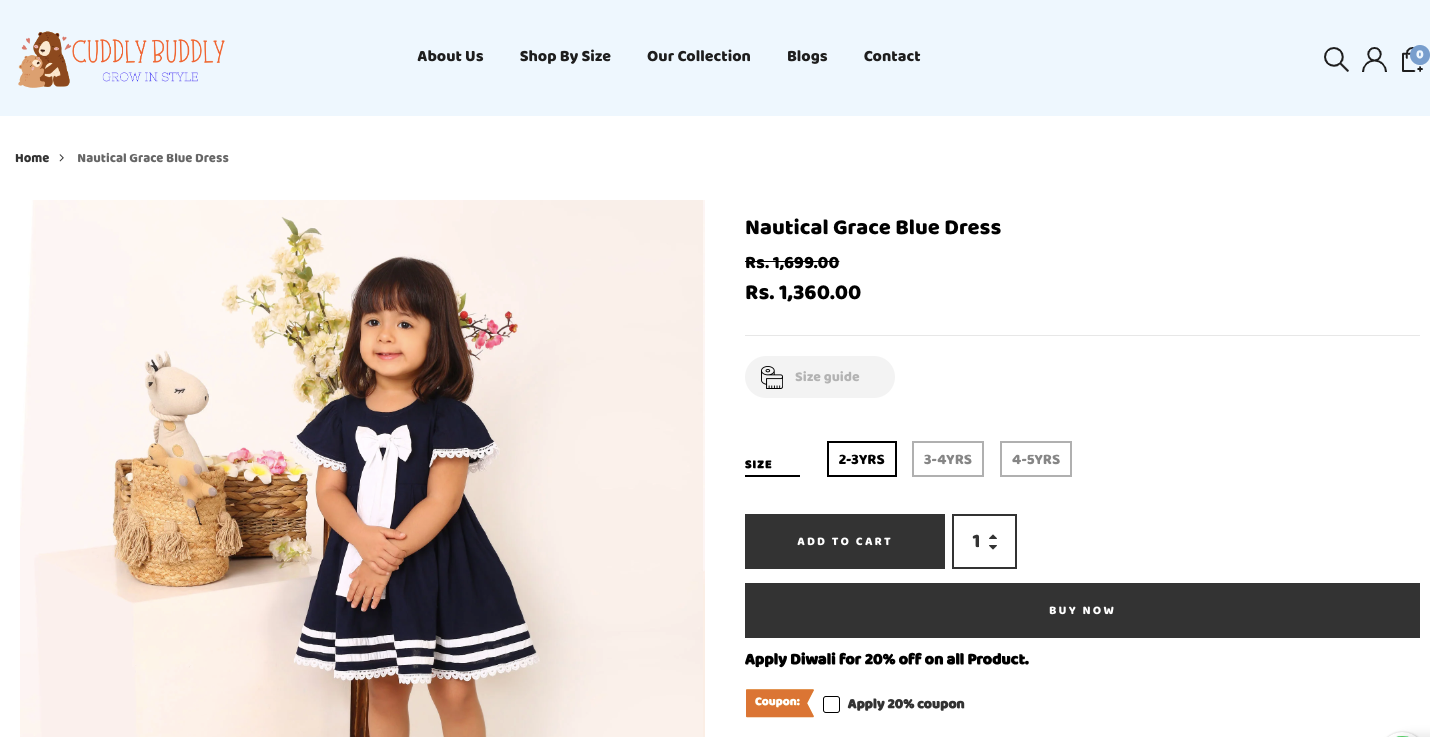Go to the About Us page
This screenshot has width=1430, height=737.
(450, 56)
